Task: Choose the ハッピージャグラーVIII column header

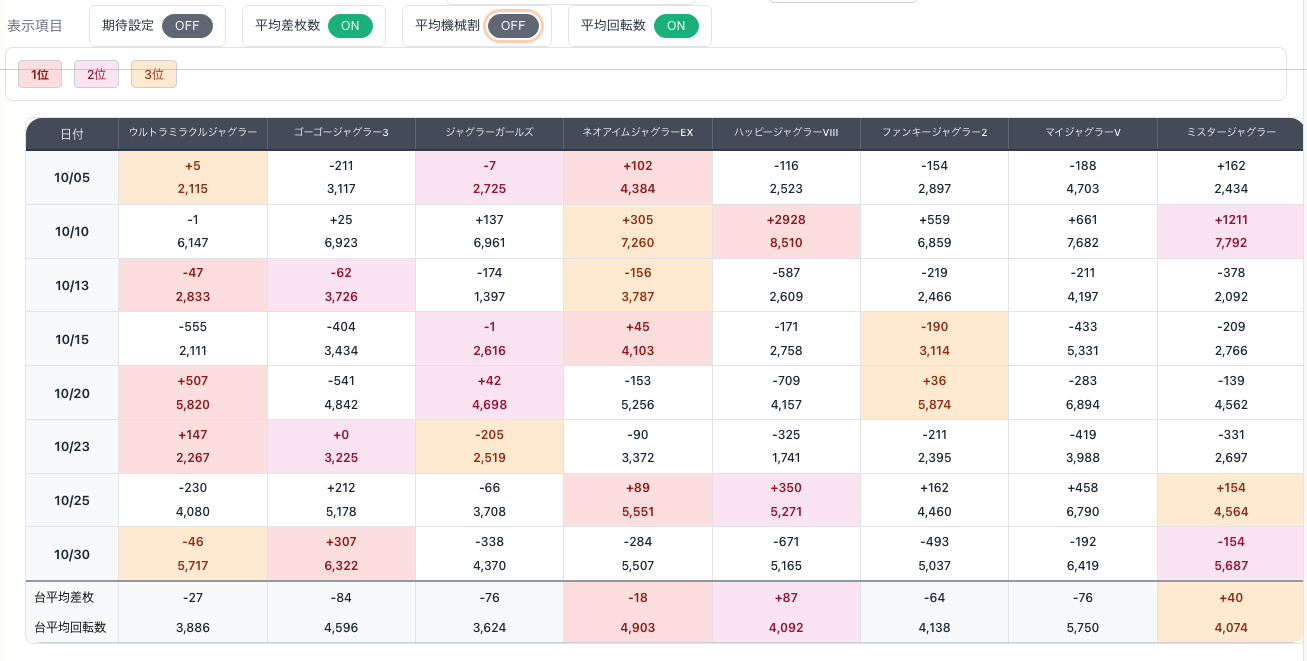Action: [786, 133]
